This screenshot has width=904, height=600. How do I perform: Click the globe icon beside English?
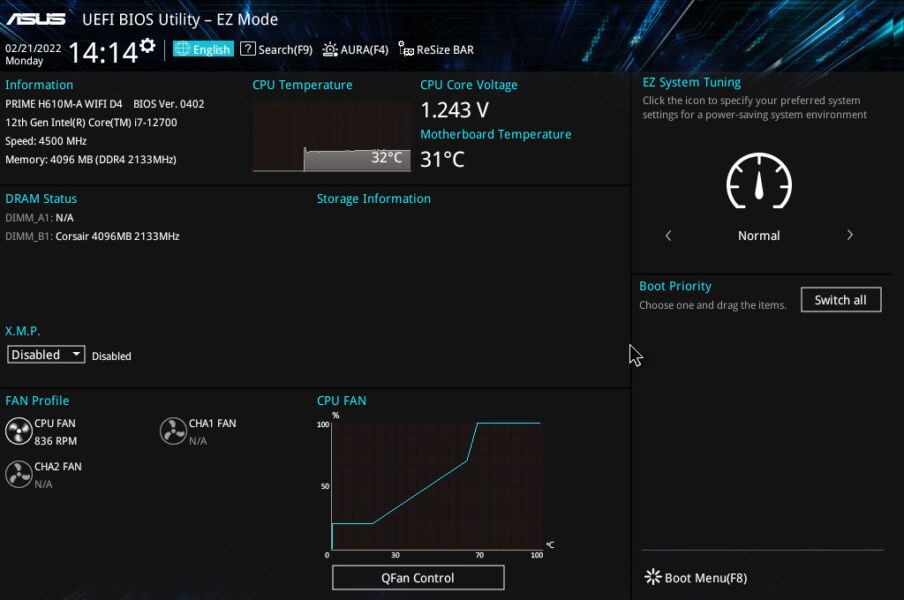pos(183,49)
